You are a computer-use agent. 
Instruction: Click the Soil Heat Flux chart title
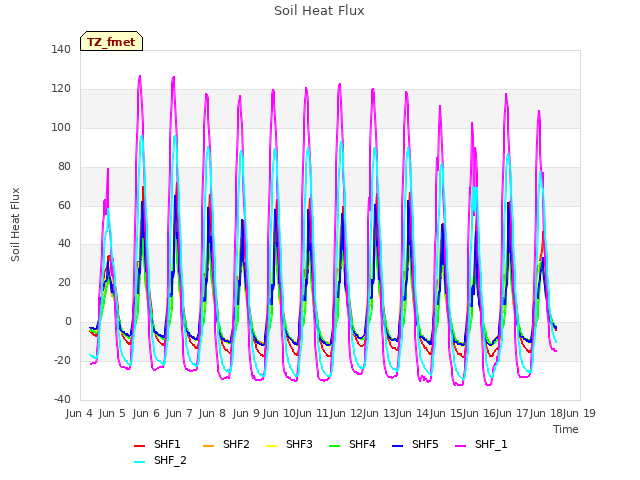(x=319, y=11)
